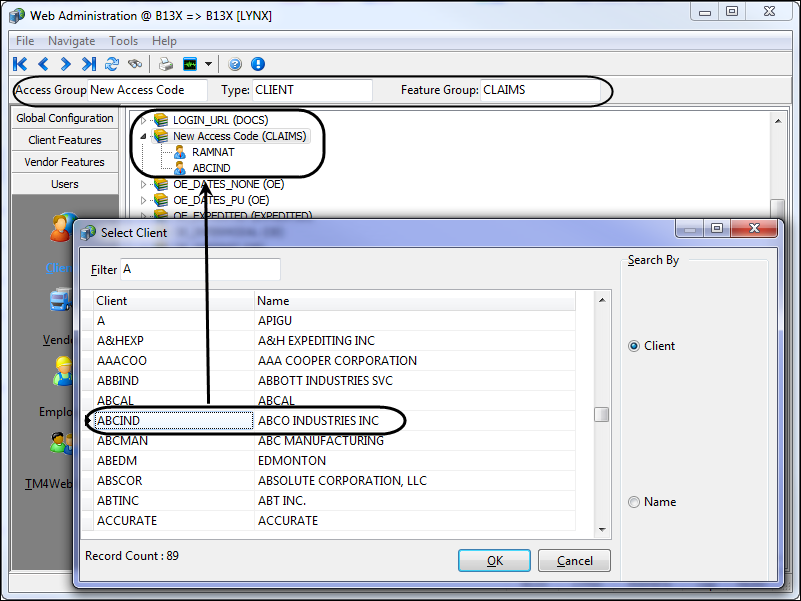Screen dimensions: 801x601
Task: Click Cancel in Select Client dialog
Action: pos(574,561)
